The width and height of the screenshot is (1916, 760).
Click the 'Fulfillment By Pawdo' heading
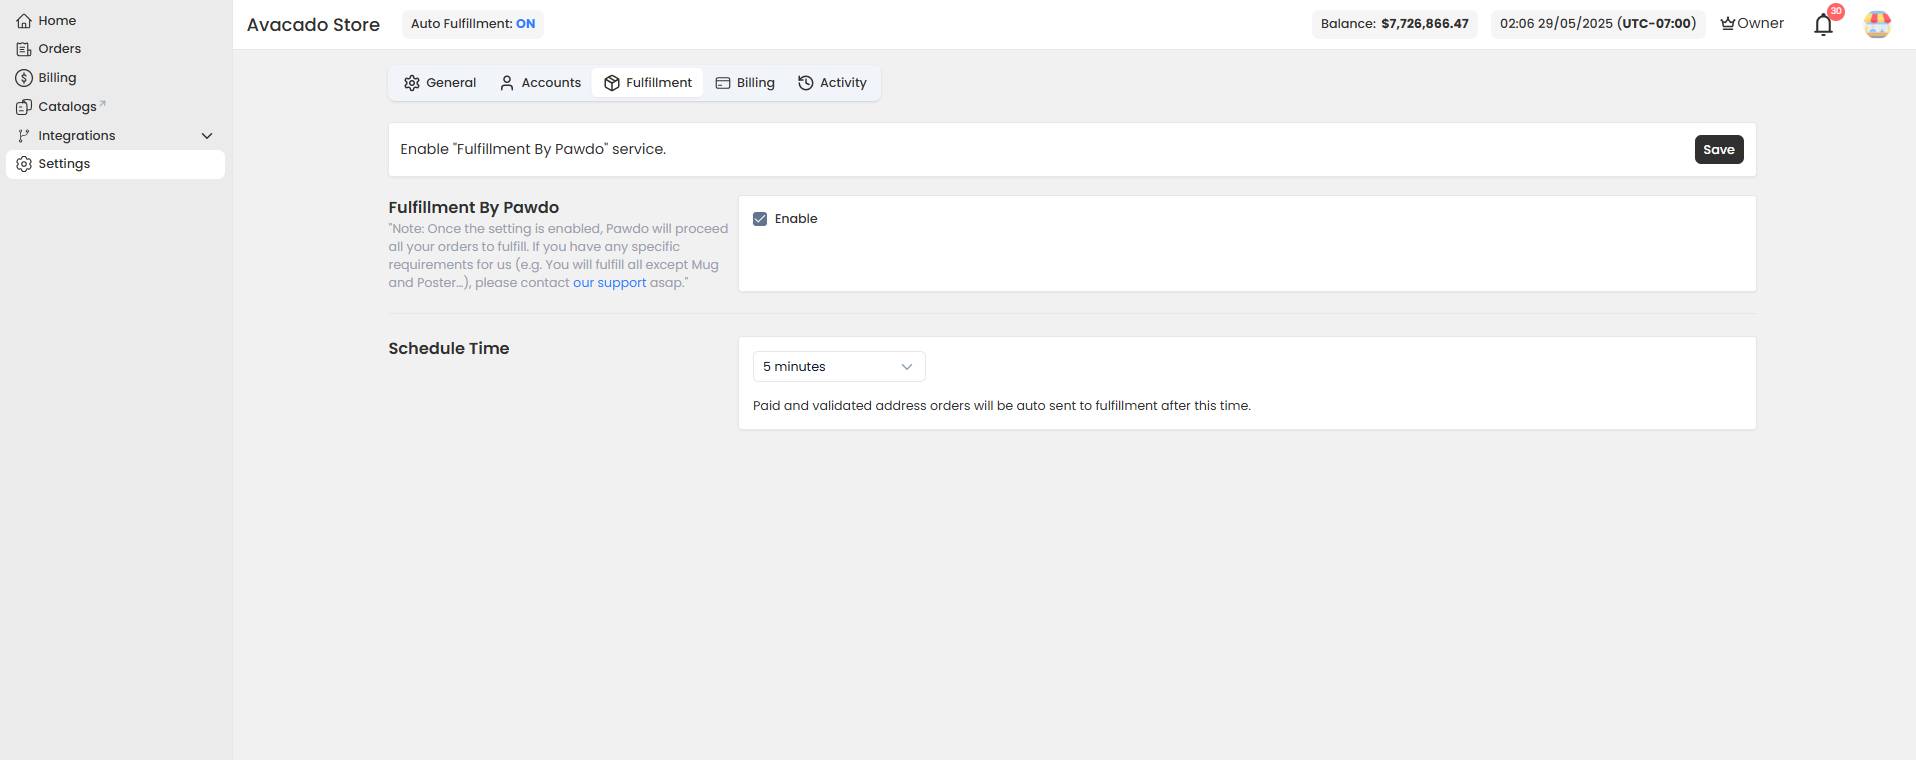[x=474, y=207]
